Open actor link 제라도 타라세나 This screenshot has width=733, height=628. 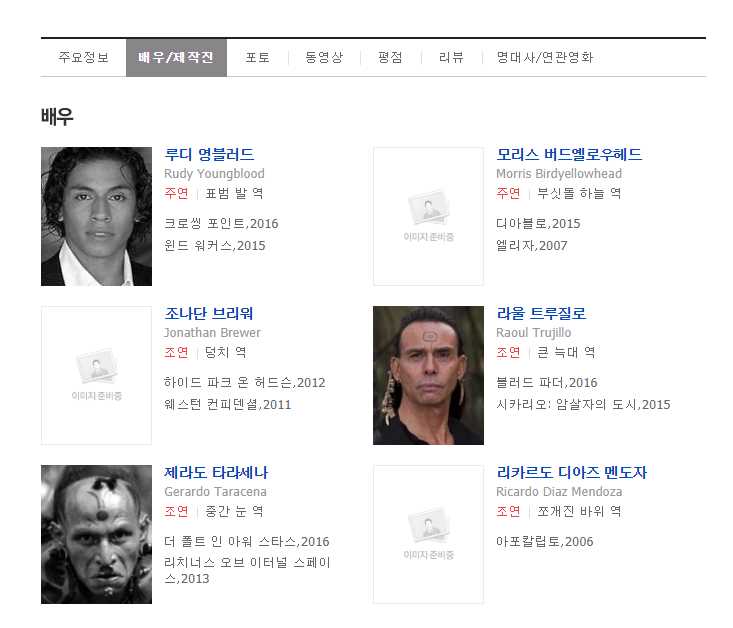(216, 472)
